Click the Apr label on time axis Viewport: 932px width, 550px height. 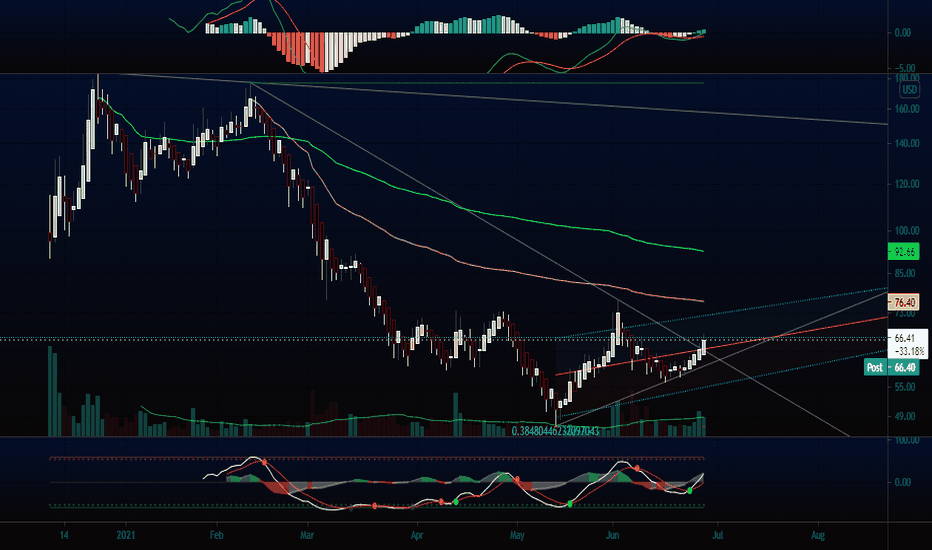[x=417, y=535]
